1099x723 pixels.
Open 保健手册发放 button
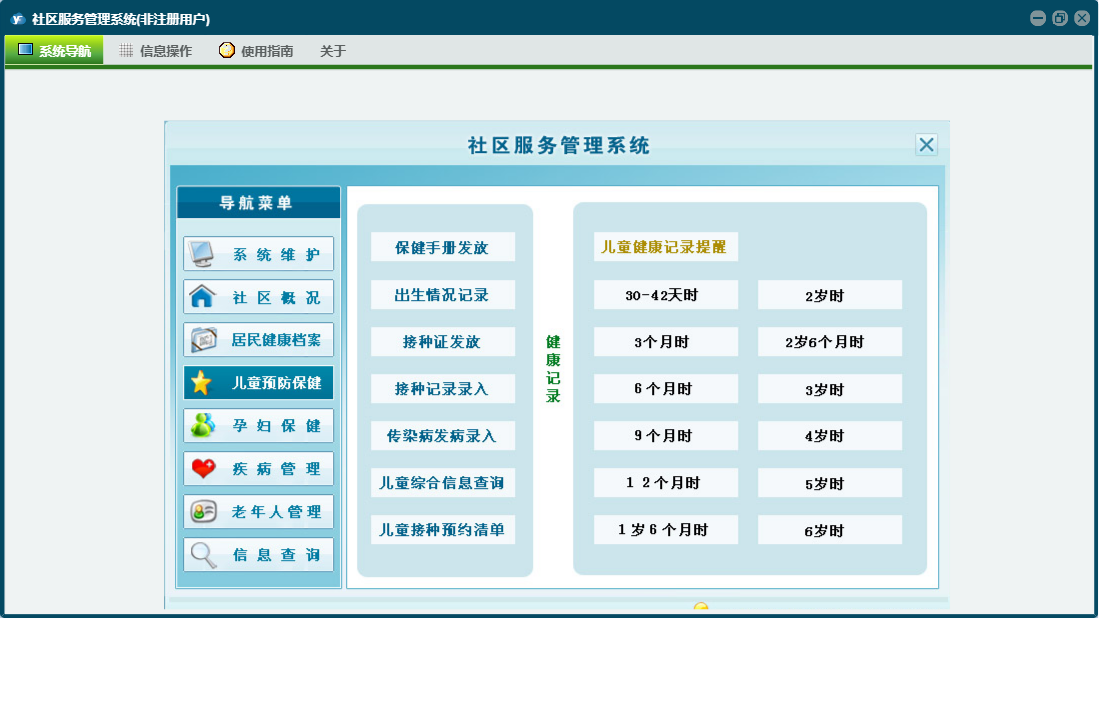[442, 247]
